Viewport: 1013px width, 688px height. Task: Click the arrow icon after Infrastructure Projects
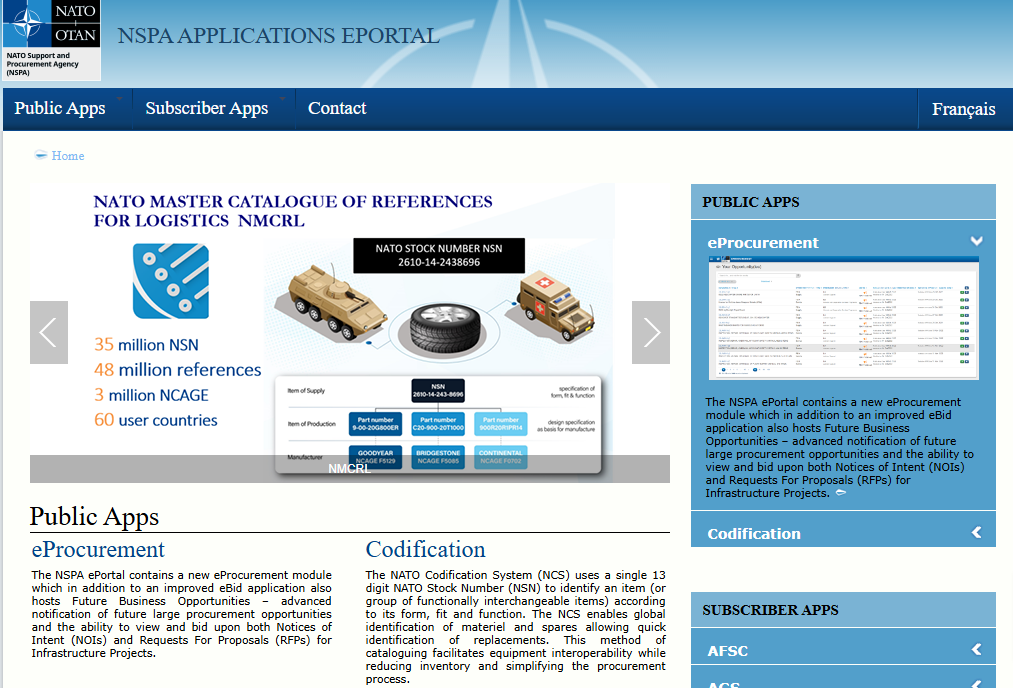point(841,493)
